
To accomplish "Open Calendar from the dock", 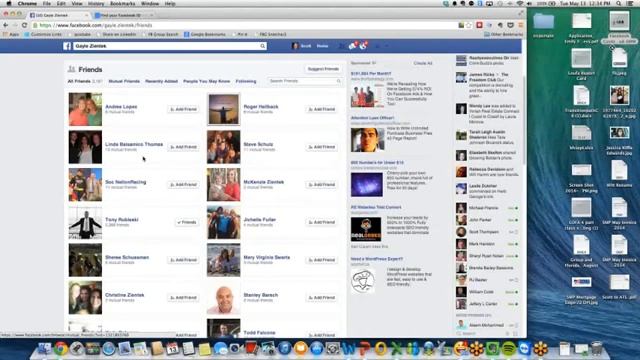I will coord(172,349).
